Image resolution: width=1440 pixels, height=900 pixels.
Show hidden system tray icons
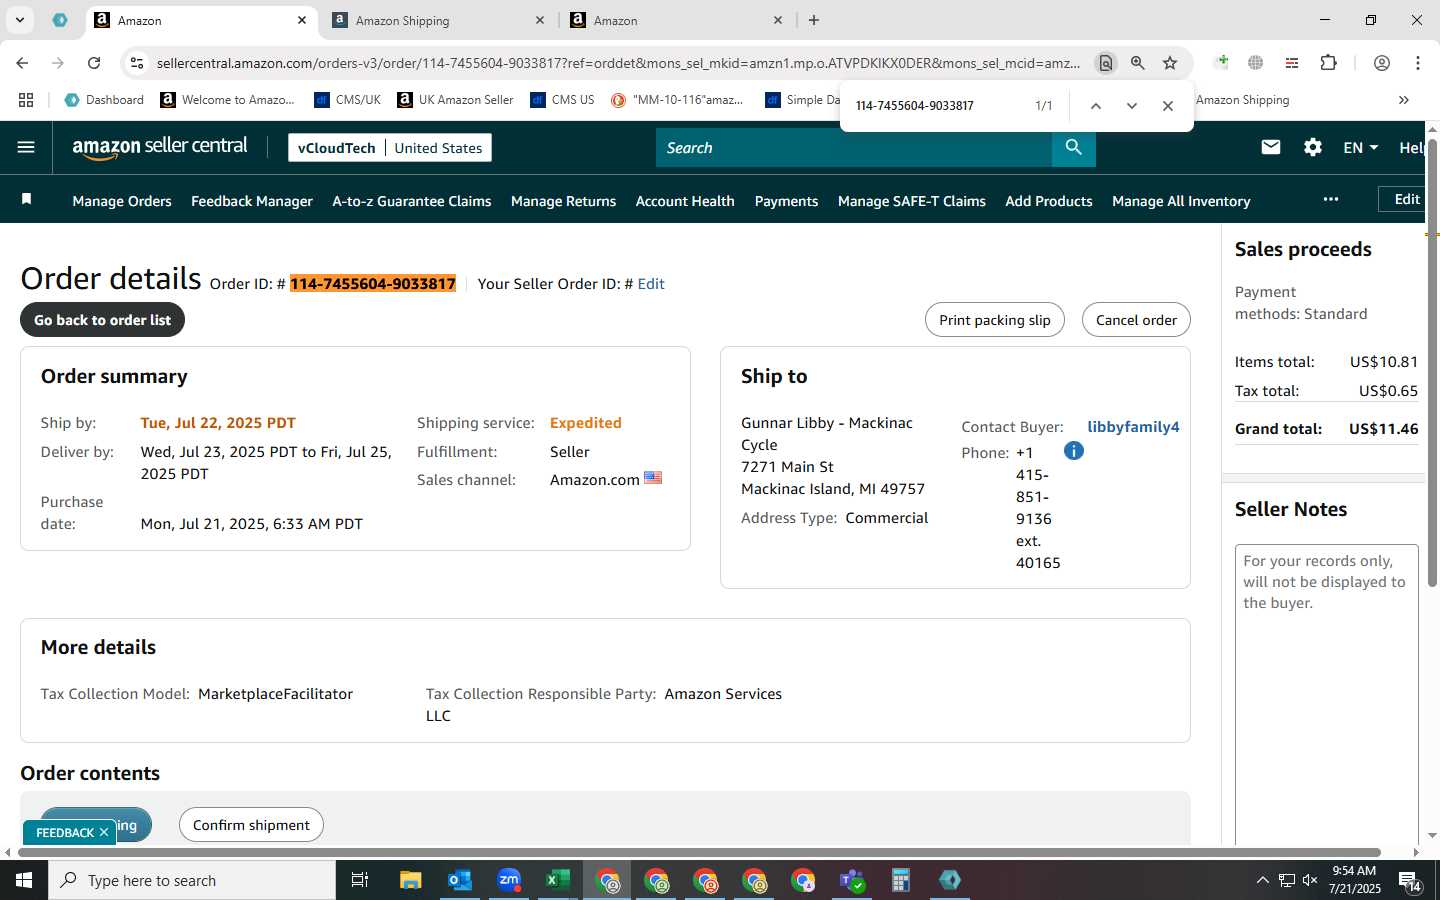click(x=1262, y=880)
